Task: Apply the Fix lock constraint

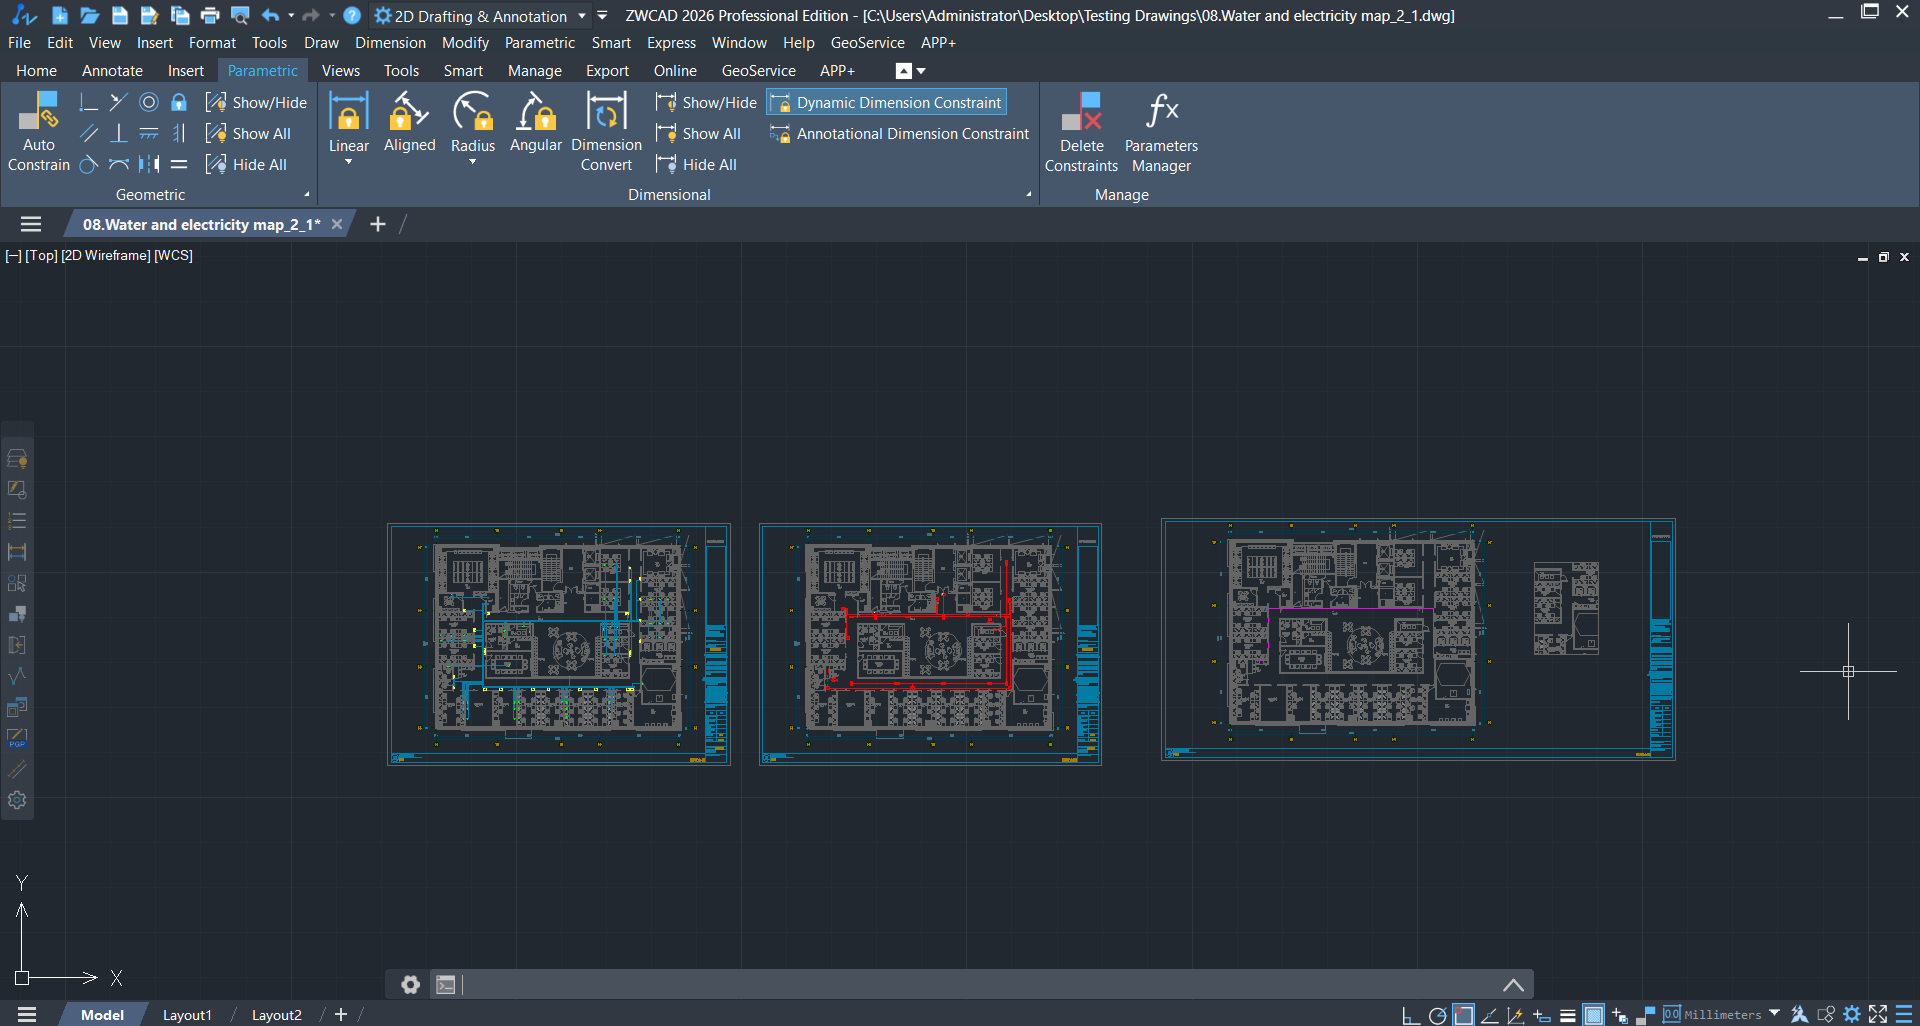Action: (179, 102)
